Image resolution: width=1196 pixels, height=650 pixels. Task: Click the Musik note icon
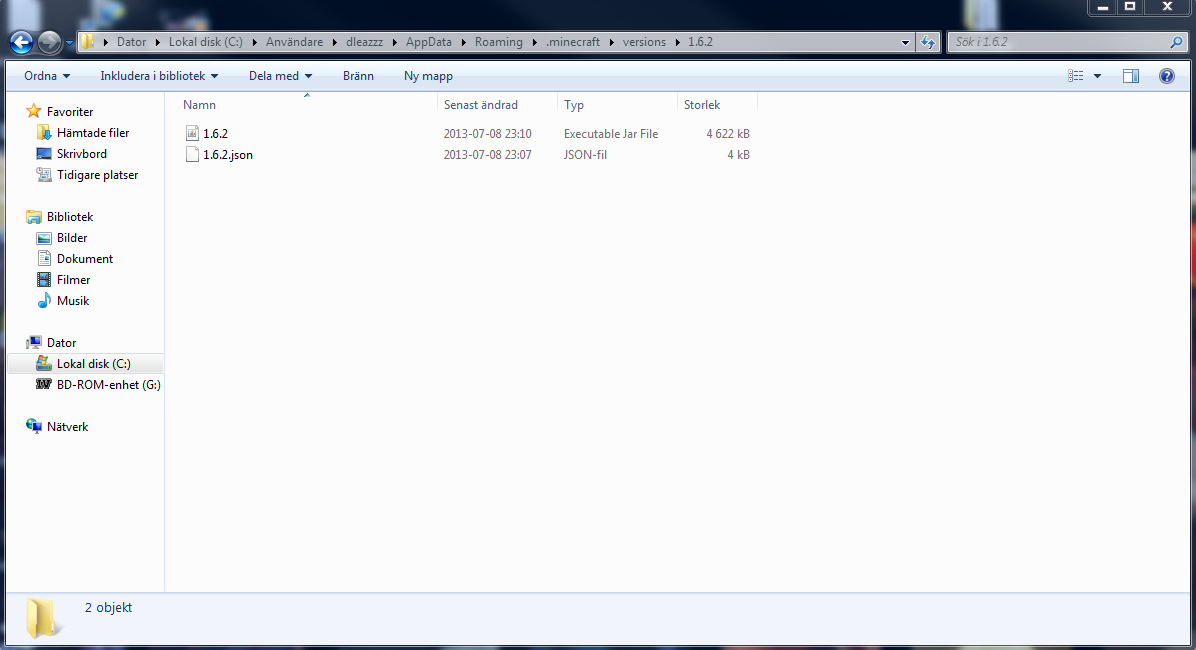[44, 301]
